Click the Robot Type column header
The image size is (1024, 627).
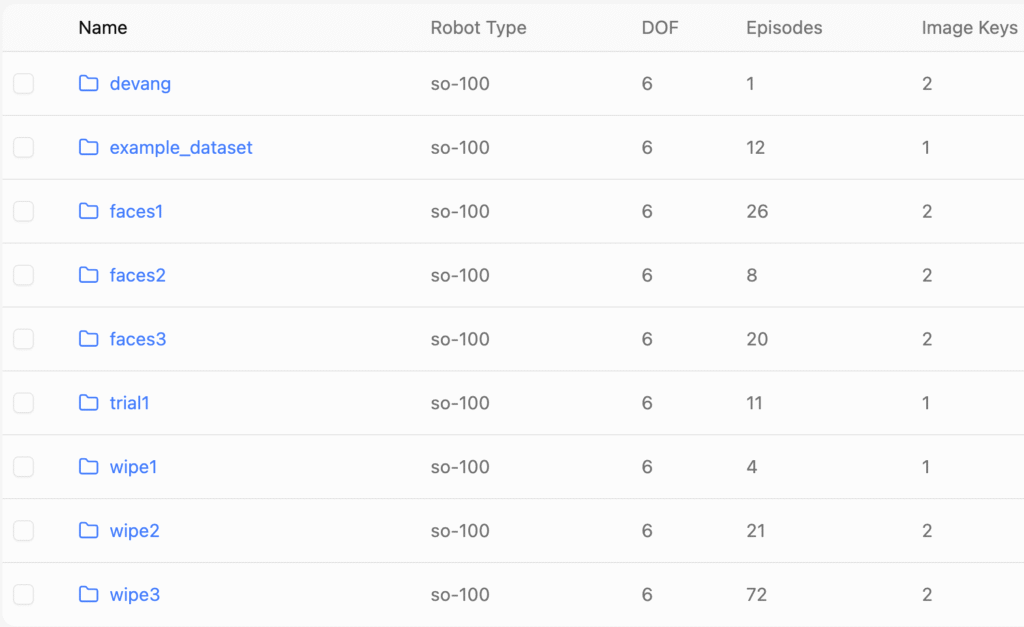[x=478, y=27]
